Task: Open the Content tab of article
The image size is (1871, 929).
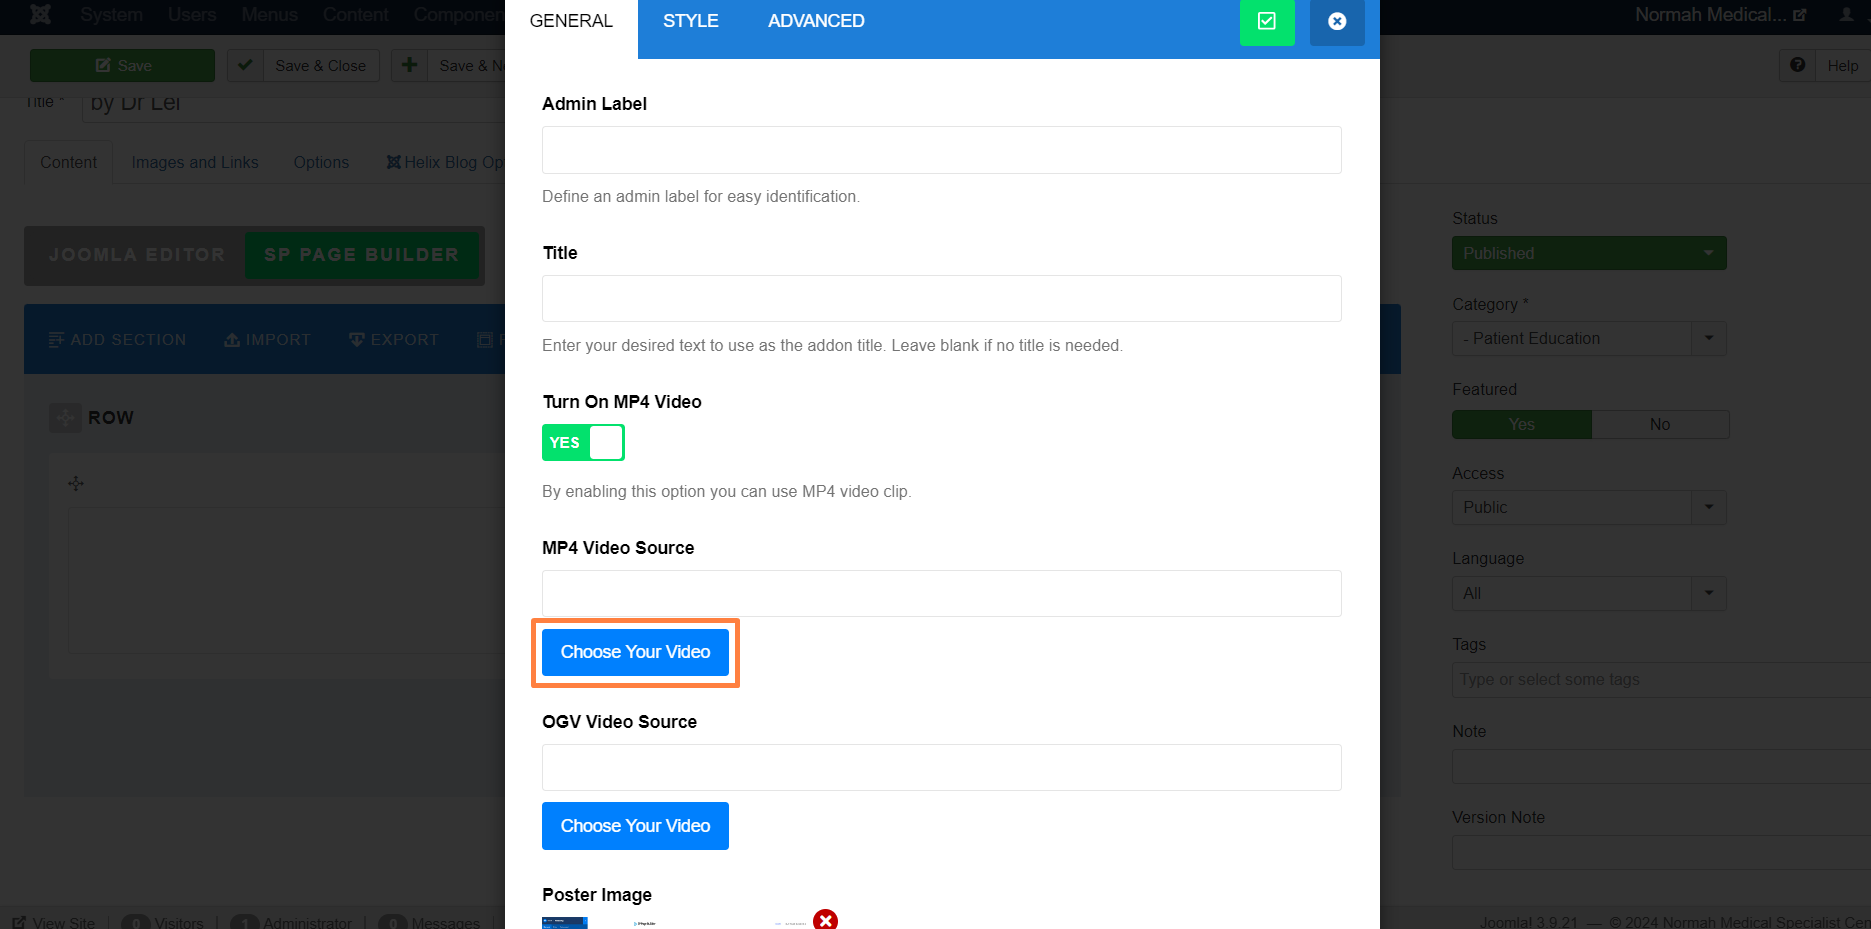Action: [68, 162]
